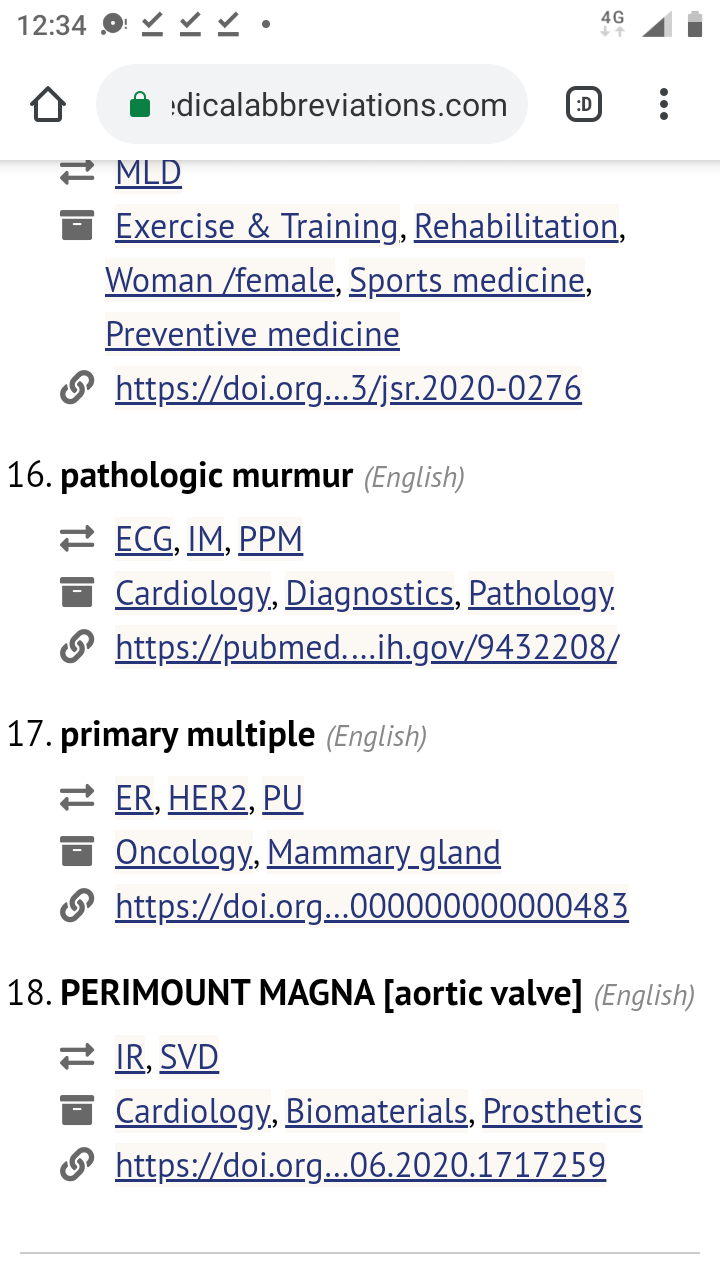Viewport: 720px width, 1280px height.
Task: Click the SVD abbreviation link
Action: point(189,1057)
